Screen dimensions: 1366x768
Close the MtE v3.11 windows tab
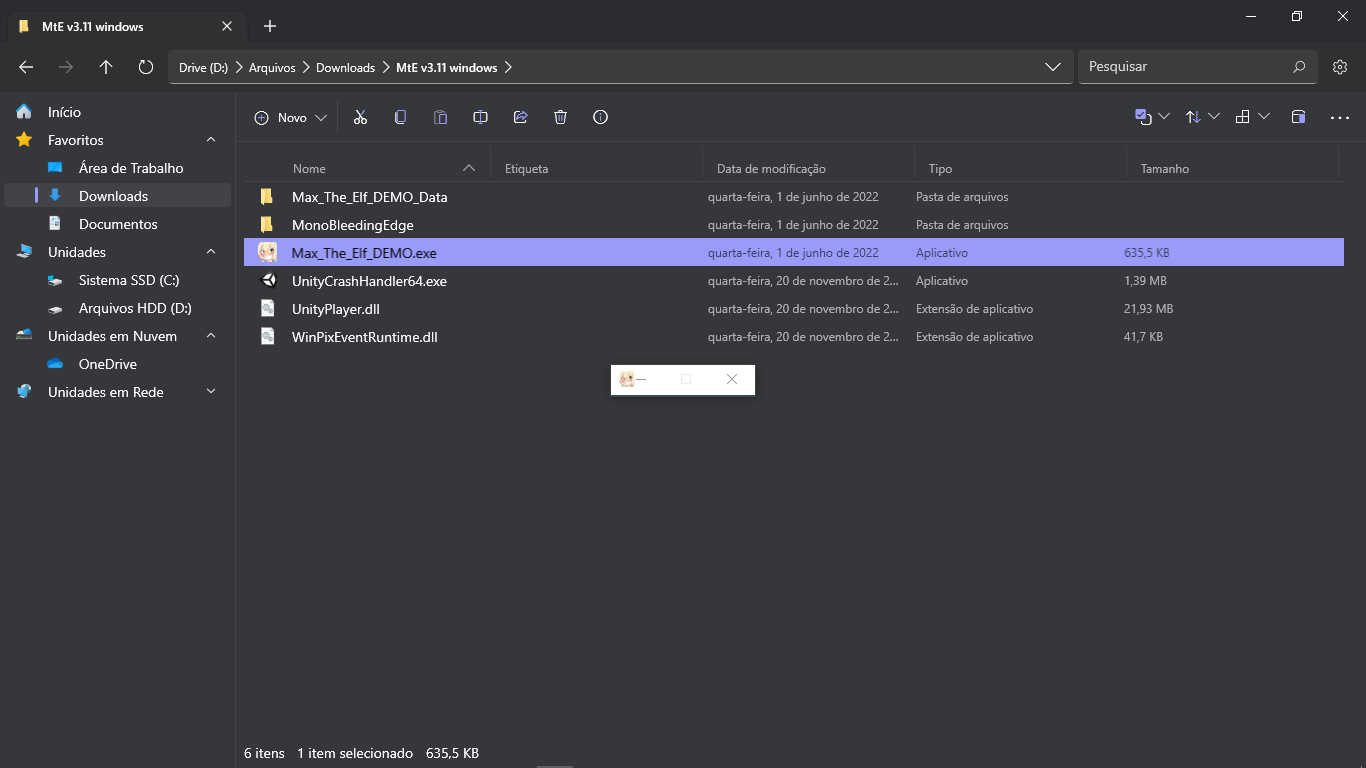pos(227,26)
